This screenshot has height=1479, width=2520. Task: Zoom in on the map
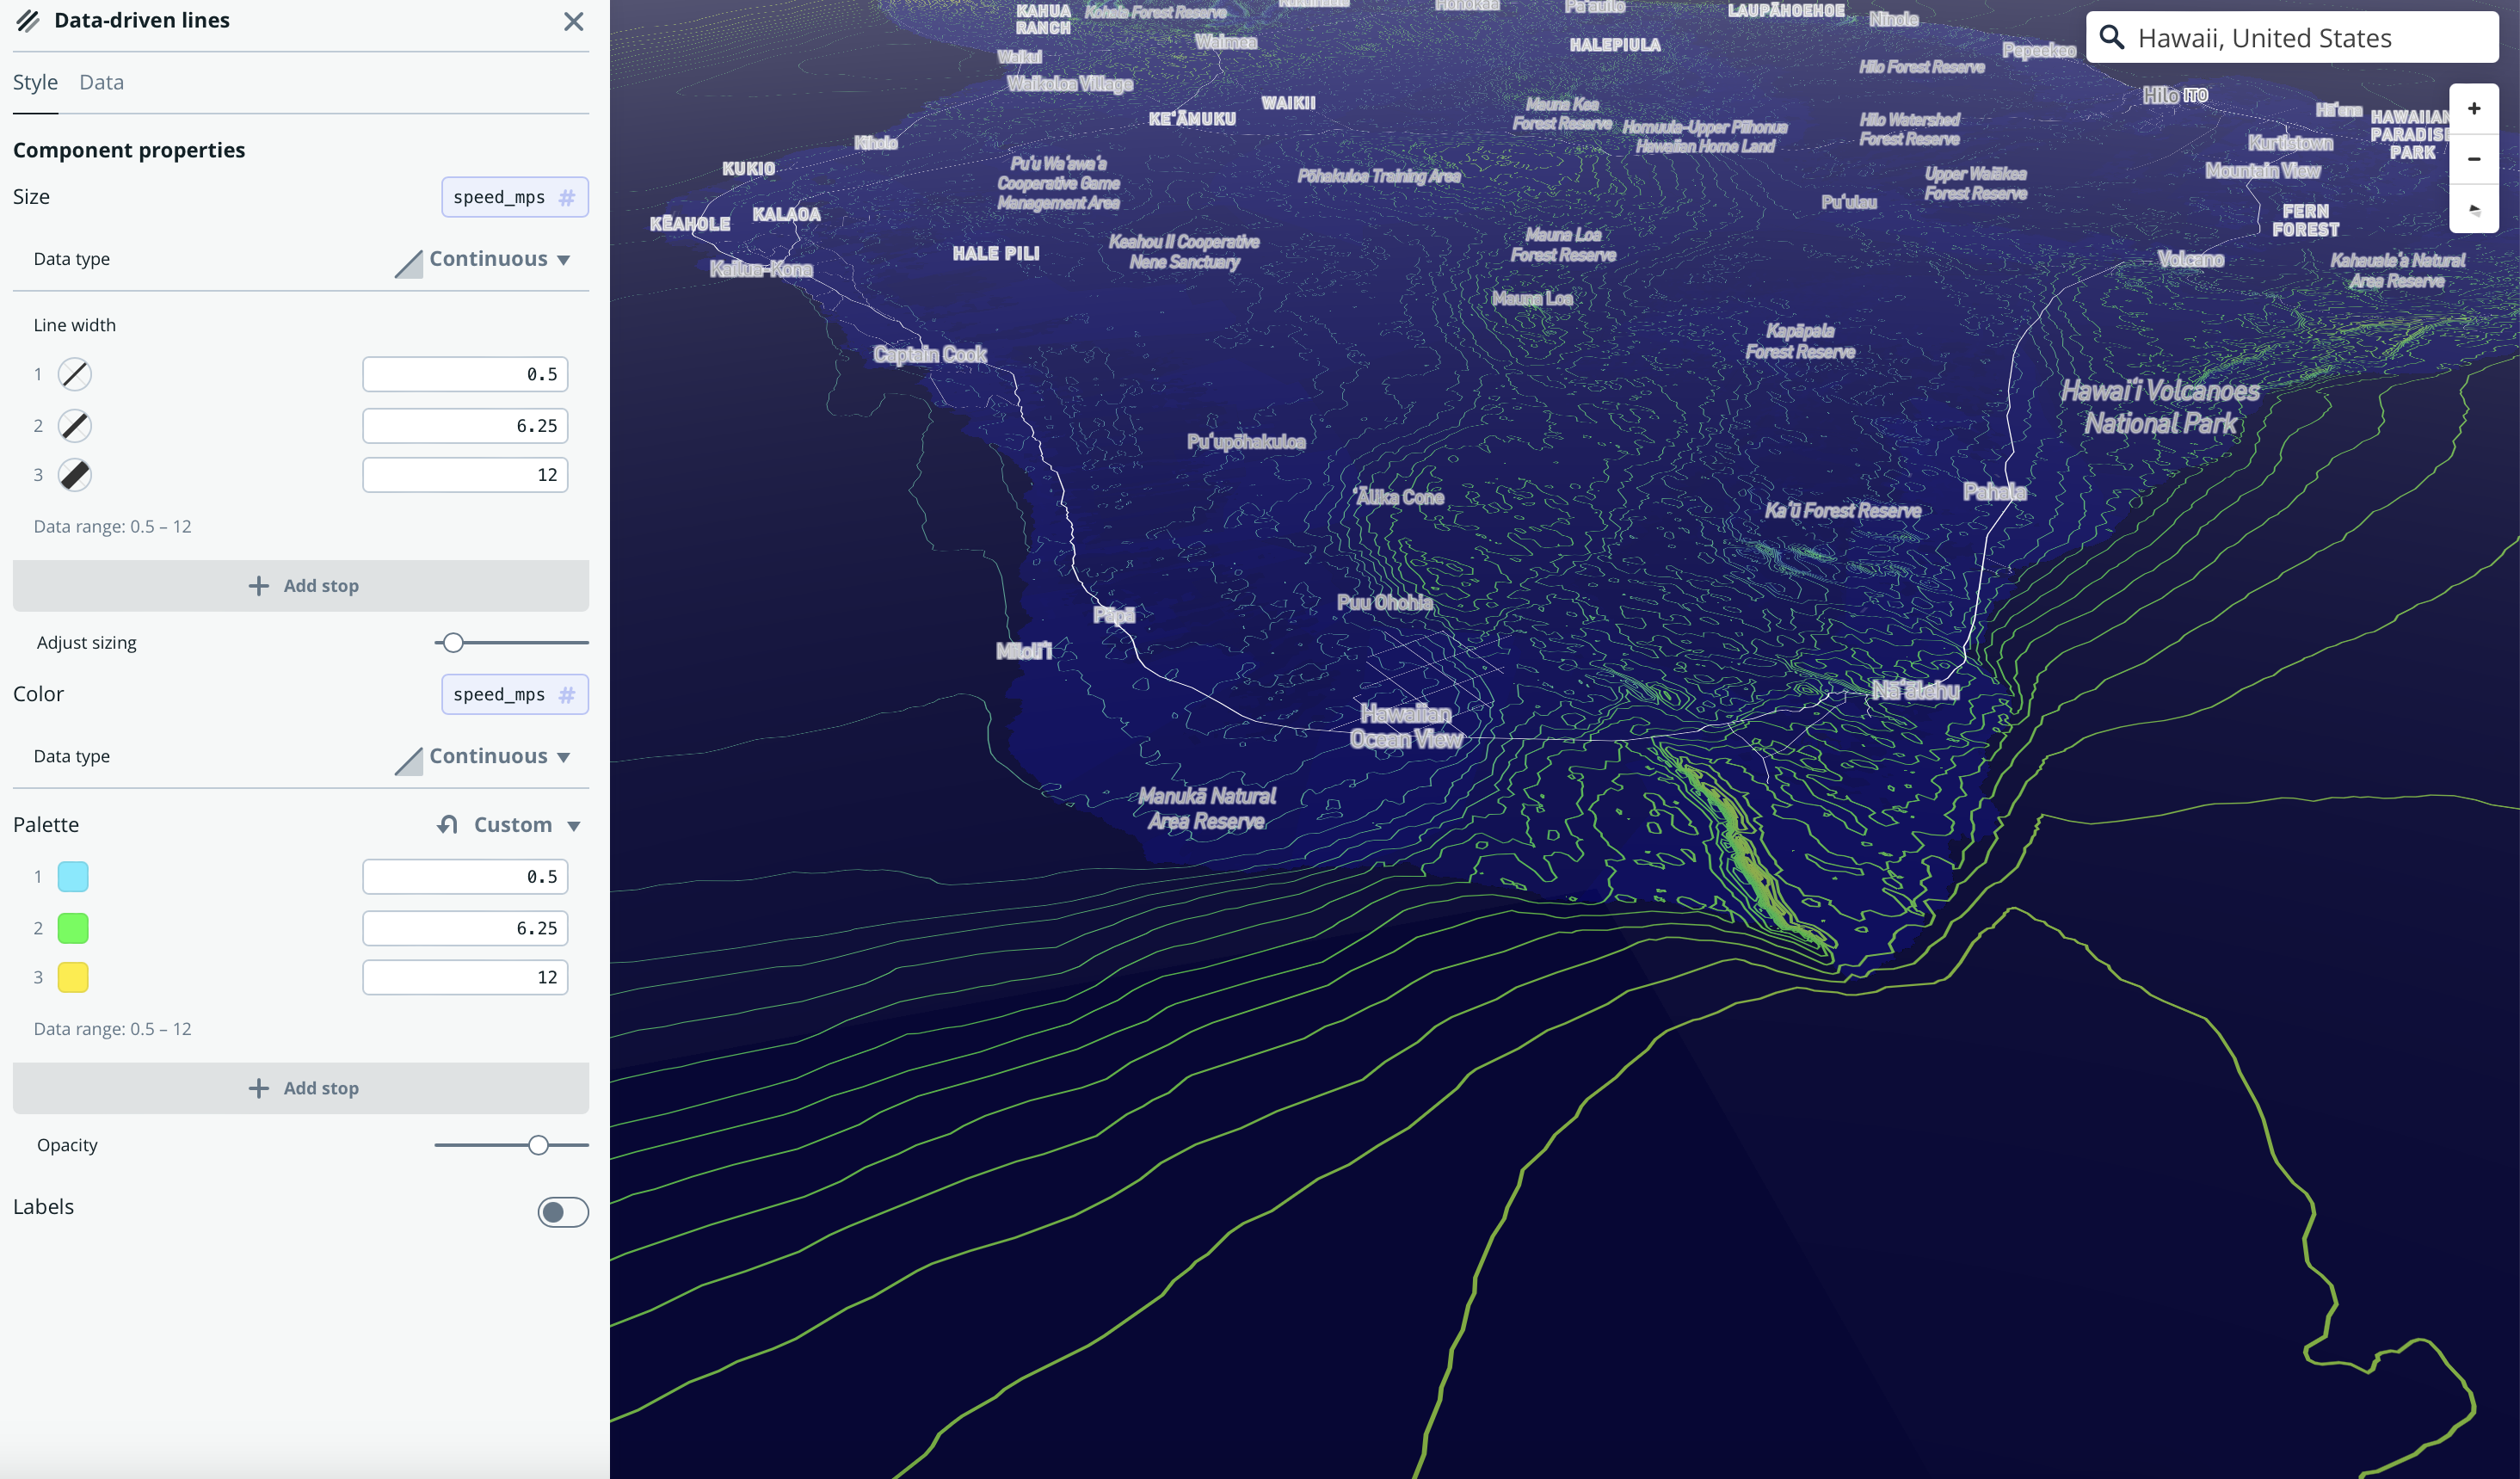click(2473, 109)
